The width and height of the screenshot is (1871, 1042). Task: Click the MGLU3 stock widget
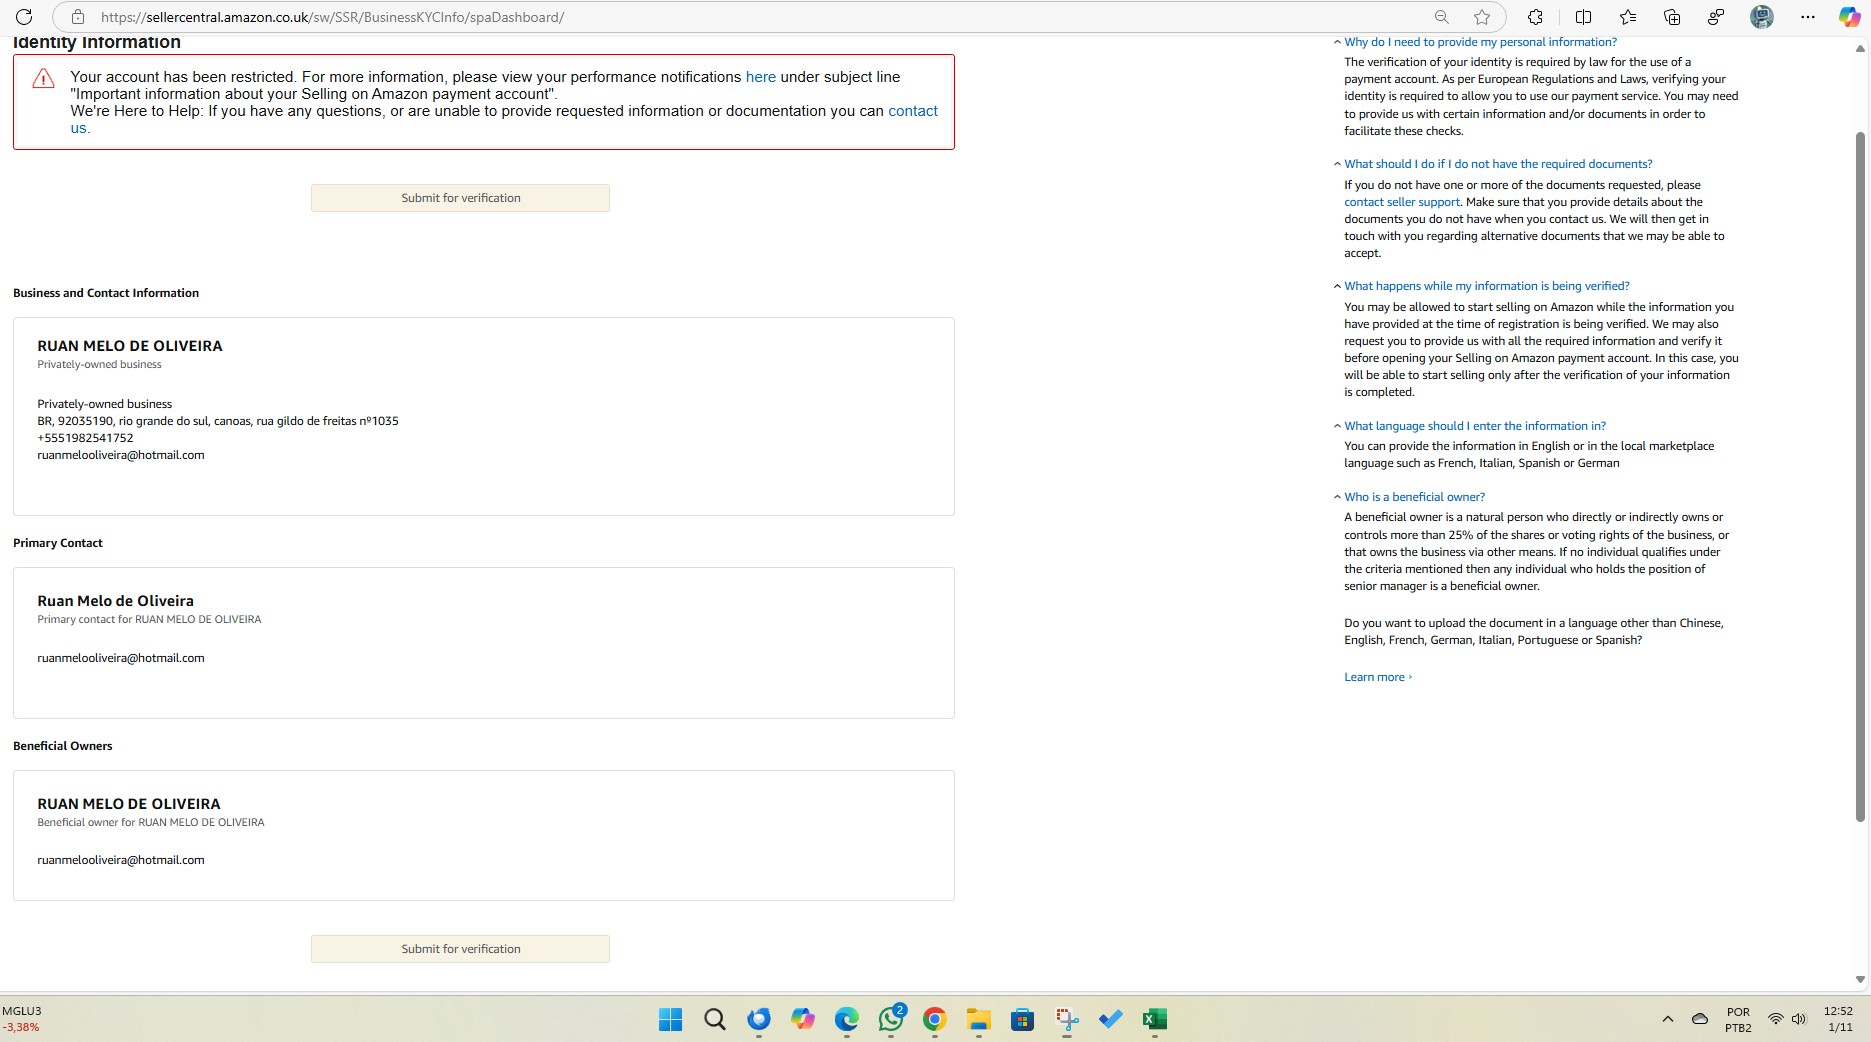click(22, 1019)
